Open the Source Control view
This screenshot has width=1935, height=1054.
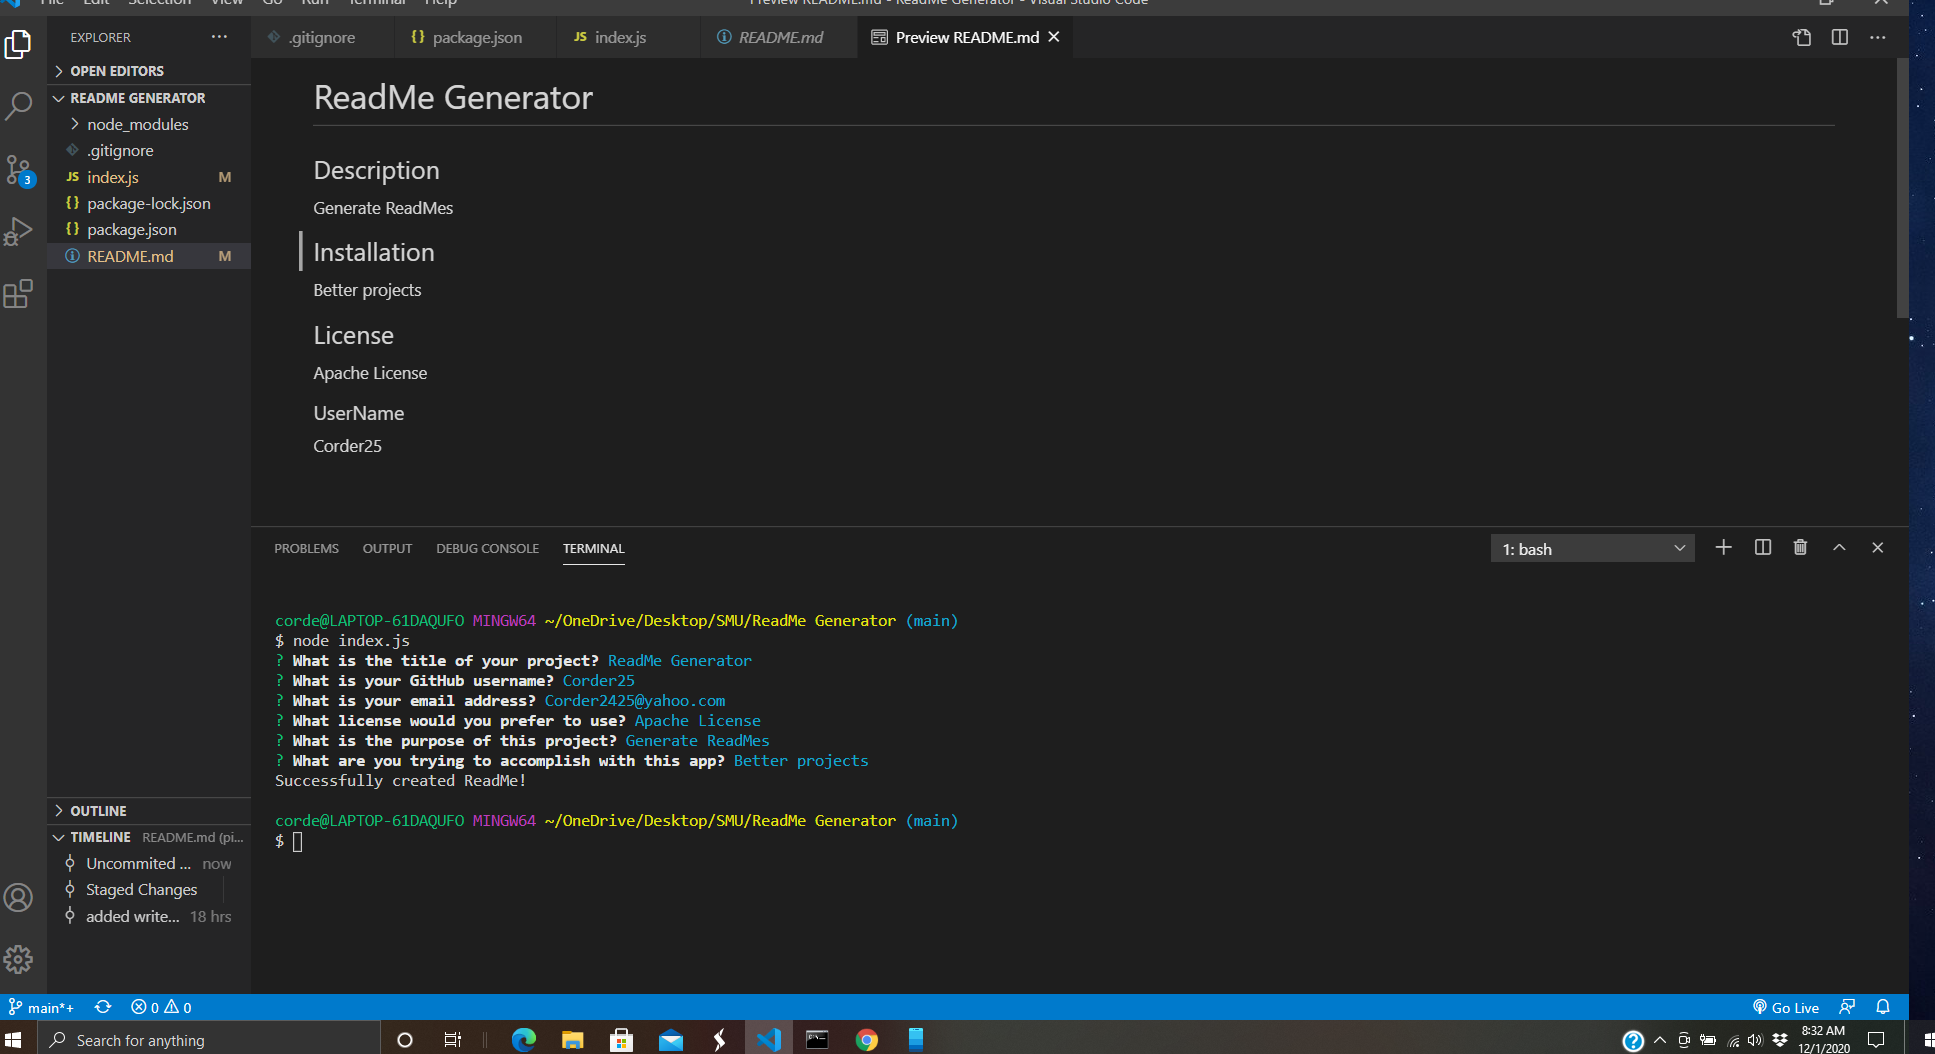click(x=20, y=168)
